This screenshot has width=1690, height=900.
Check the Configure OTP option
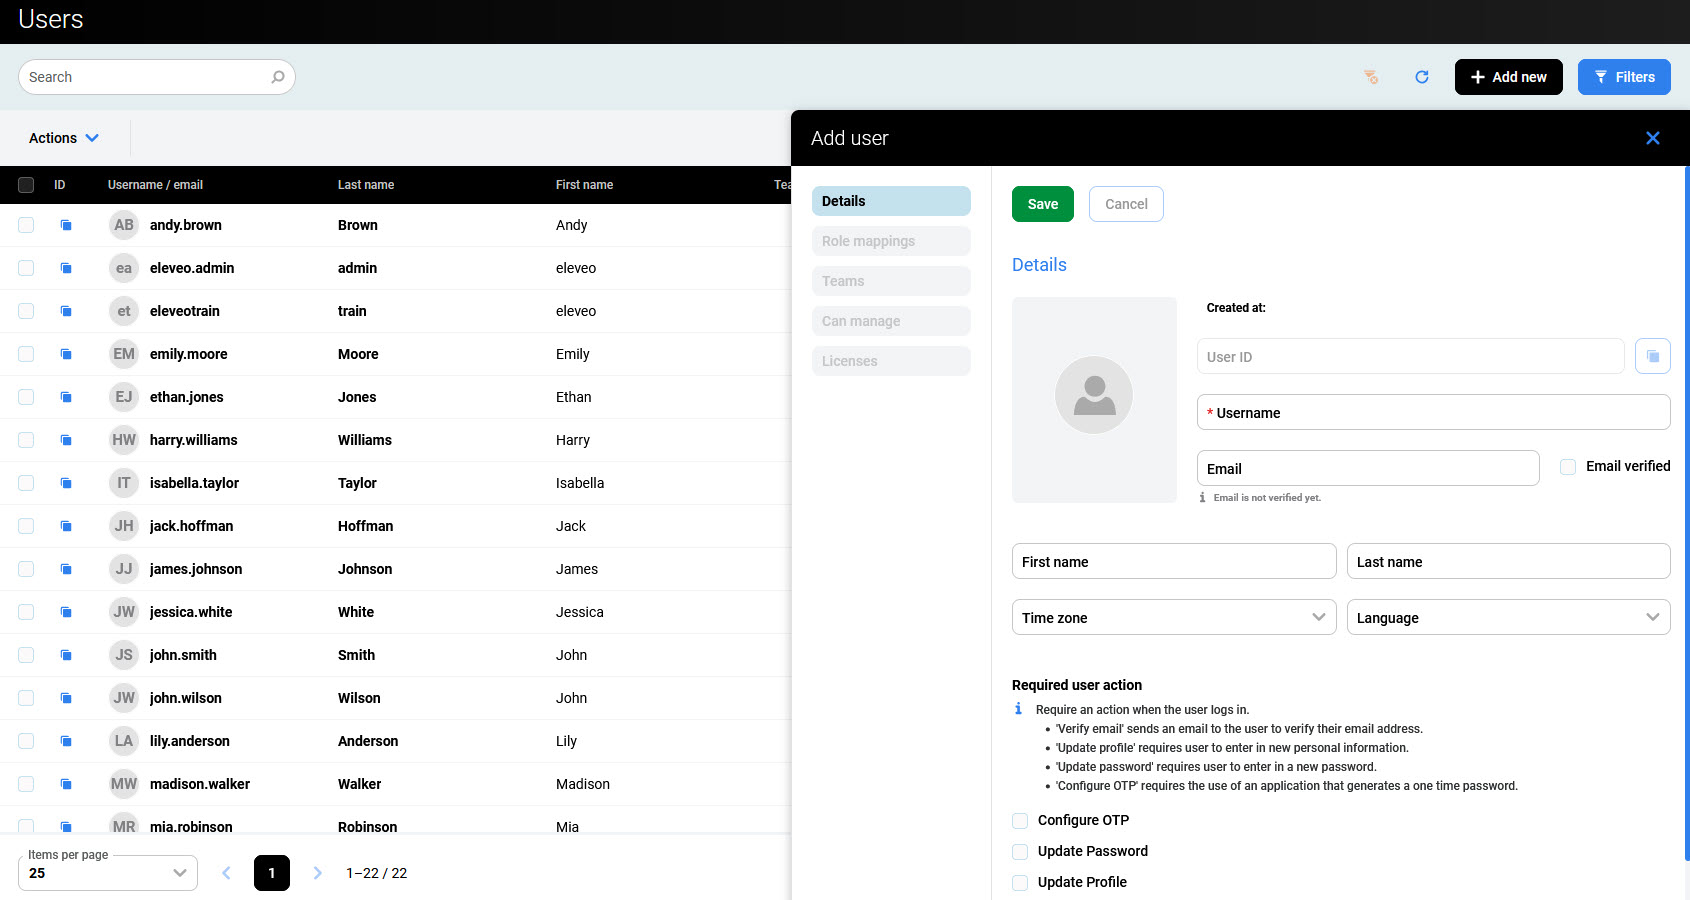1020,821
